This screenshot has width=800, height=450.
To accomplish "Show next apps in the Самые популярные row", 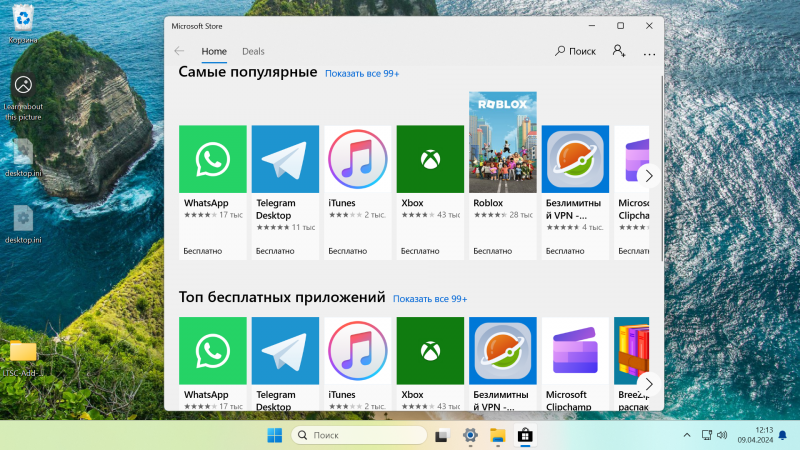I will (x=648, y=176).
